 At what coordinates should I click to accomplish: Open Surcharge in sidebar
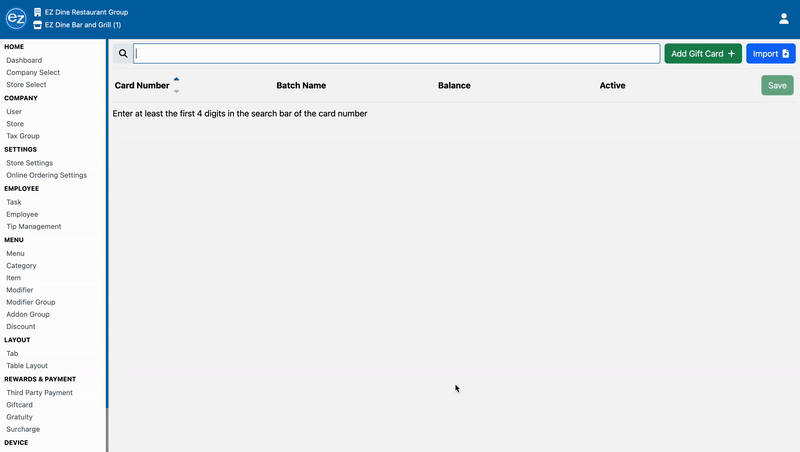pyautogui.click(x=23, y=430)
